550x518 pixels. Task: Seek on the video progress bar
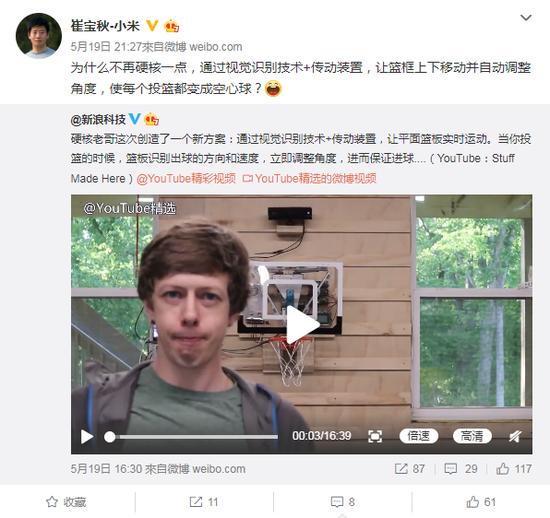coord(191,437)
